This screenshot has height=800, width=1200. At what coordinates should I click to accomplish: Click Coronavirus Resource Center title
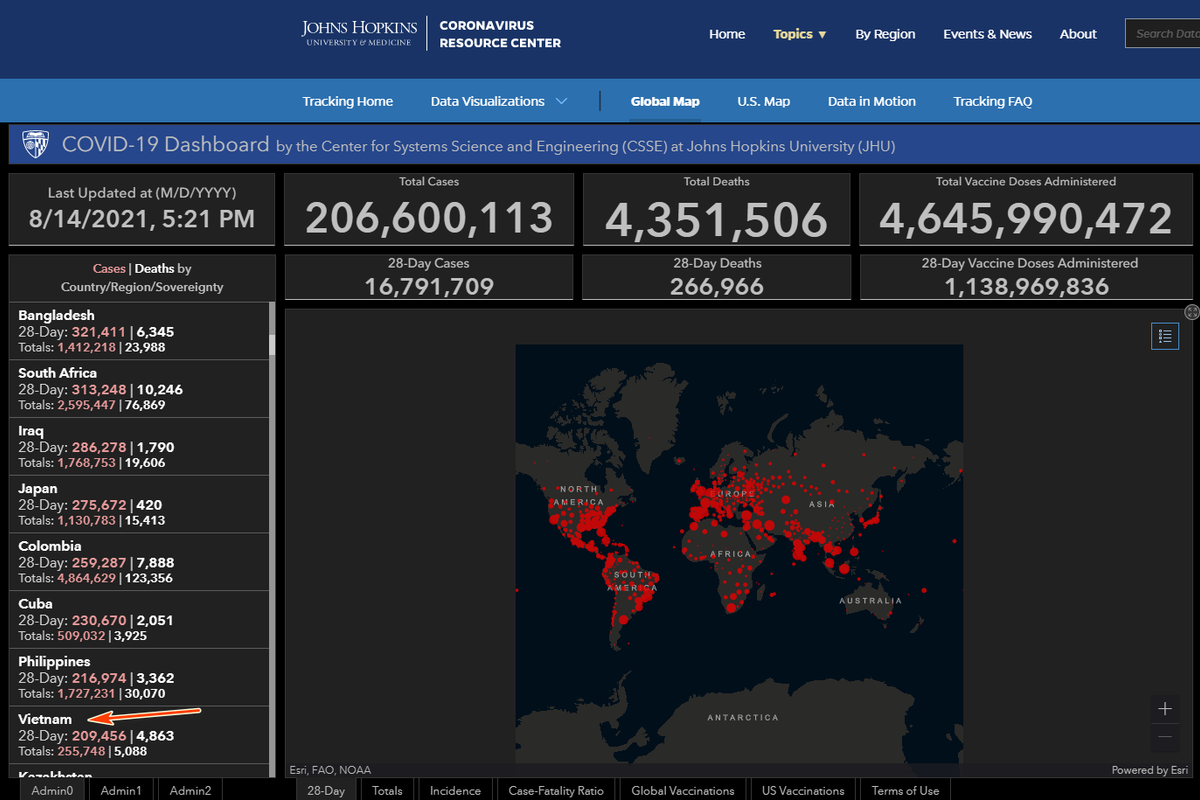tap(500, 33)
